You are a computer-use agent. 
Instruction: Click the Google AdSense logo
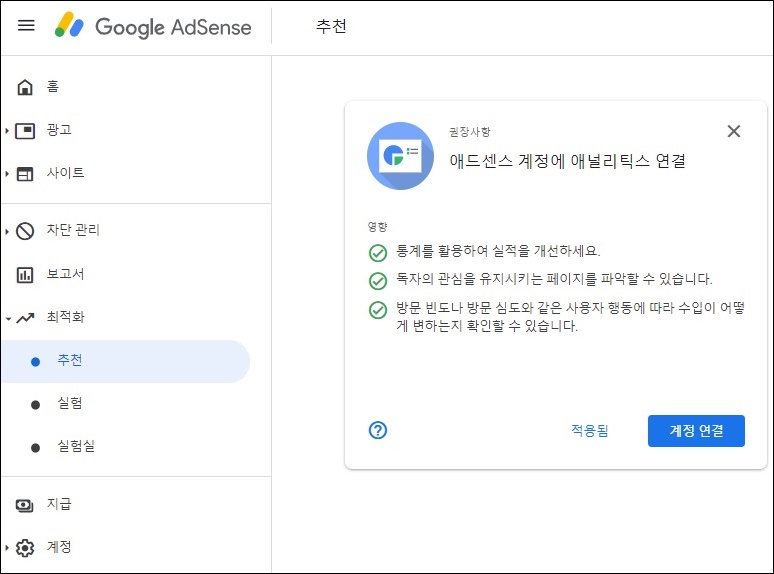[153, 26]
